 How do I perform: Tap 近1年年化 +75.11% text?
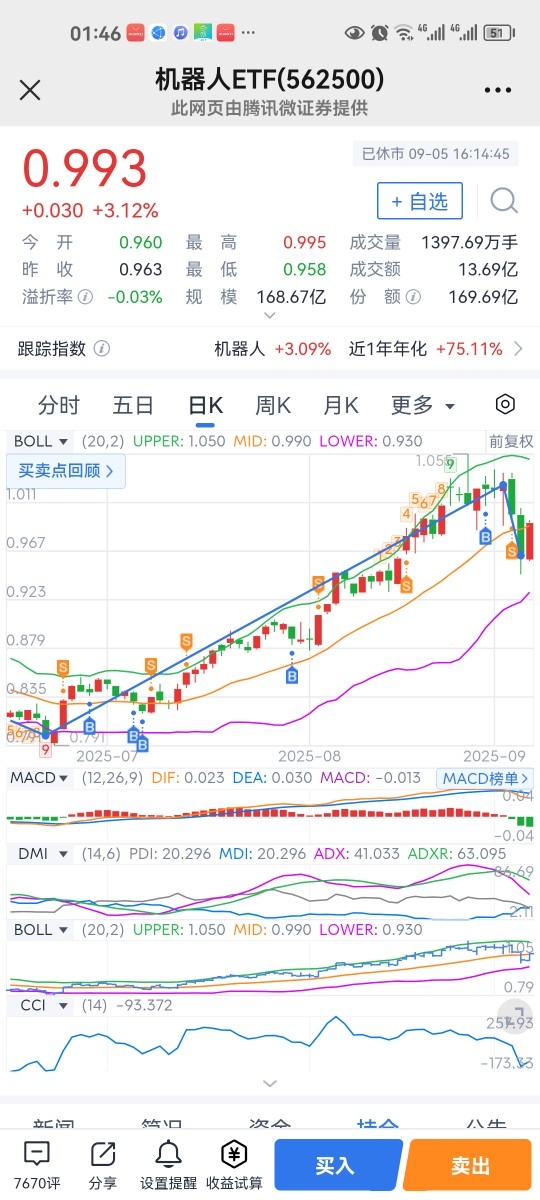[x=425, y=349]
